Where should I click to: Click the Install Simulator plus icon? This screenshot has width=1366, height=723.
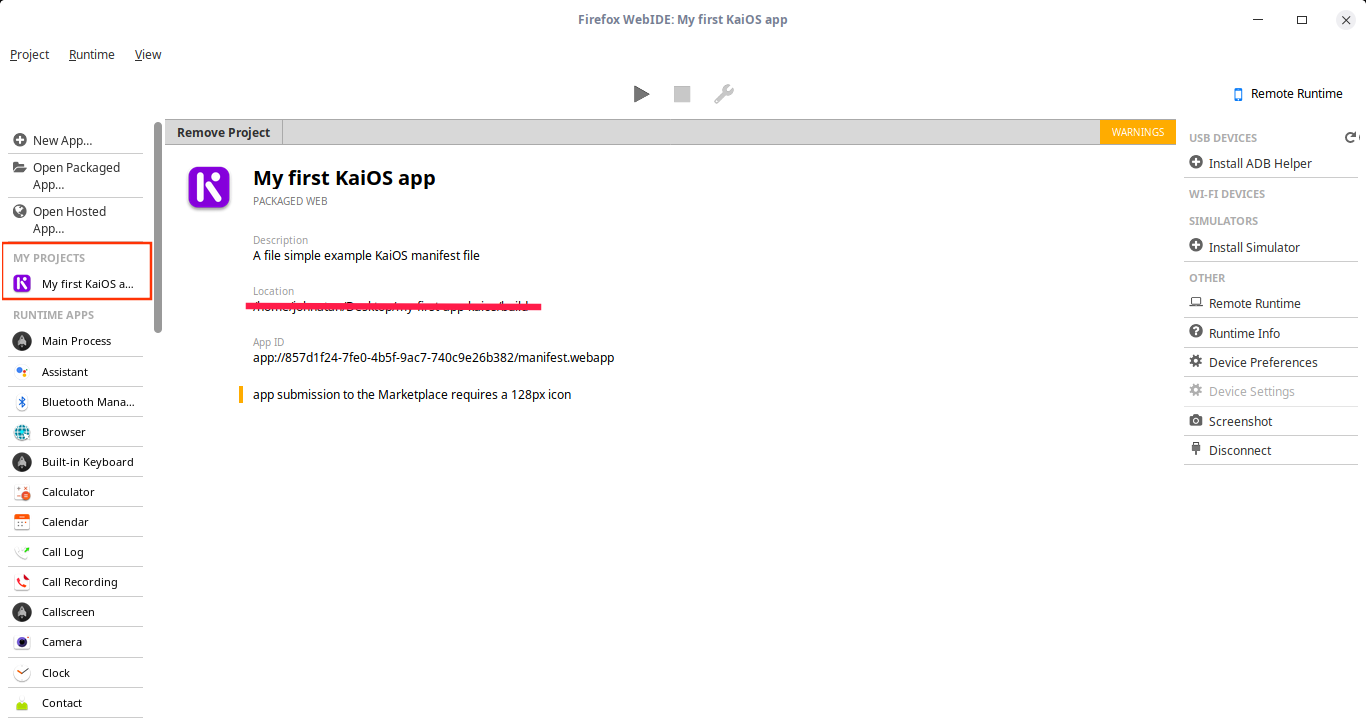(x=1196, y=246)
